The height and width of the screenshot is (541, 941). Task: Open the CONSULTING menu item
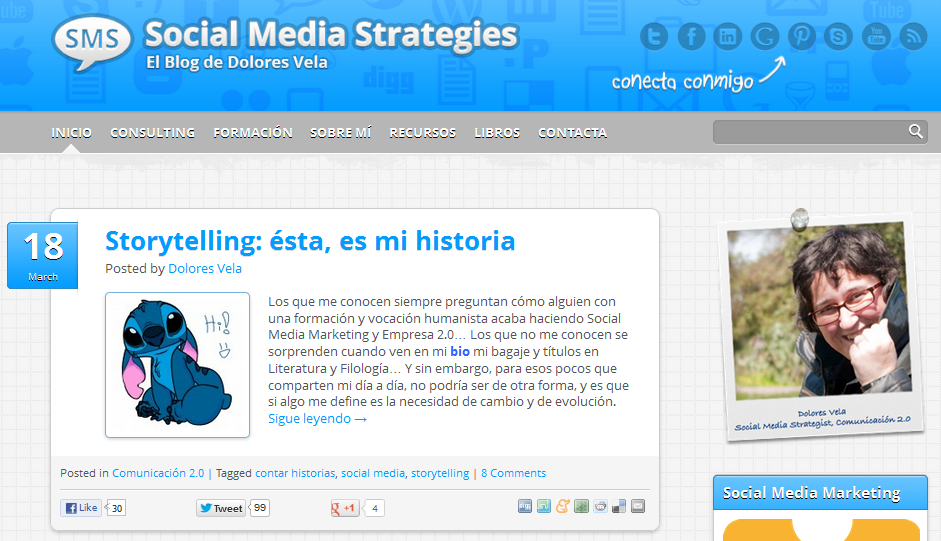pyautogui.click(x=152, y=133)
